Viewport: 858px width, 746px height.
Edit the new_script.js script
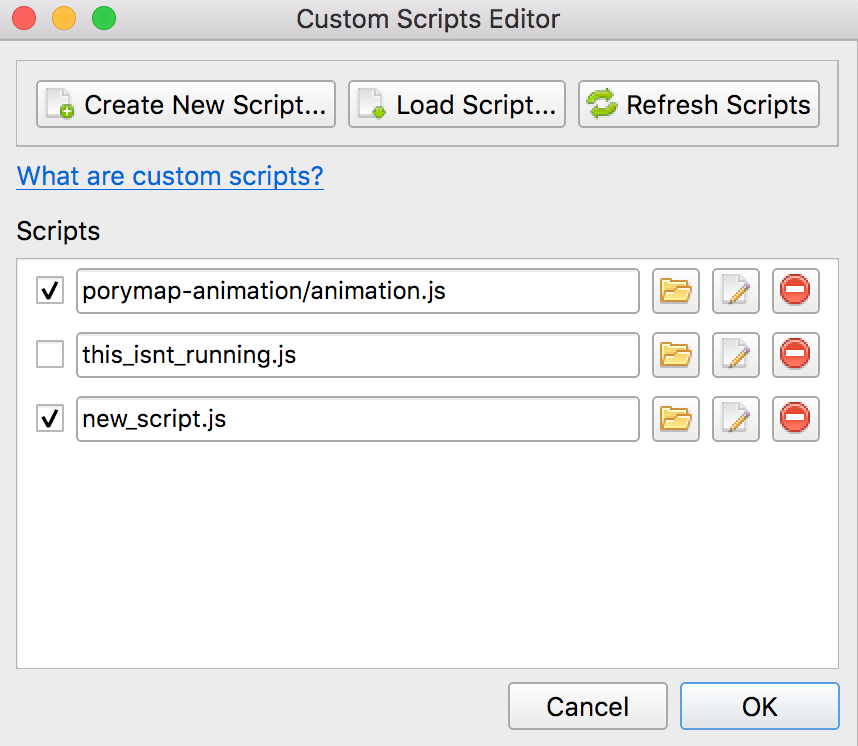(735, 419)
